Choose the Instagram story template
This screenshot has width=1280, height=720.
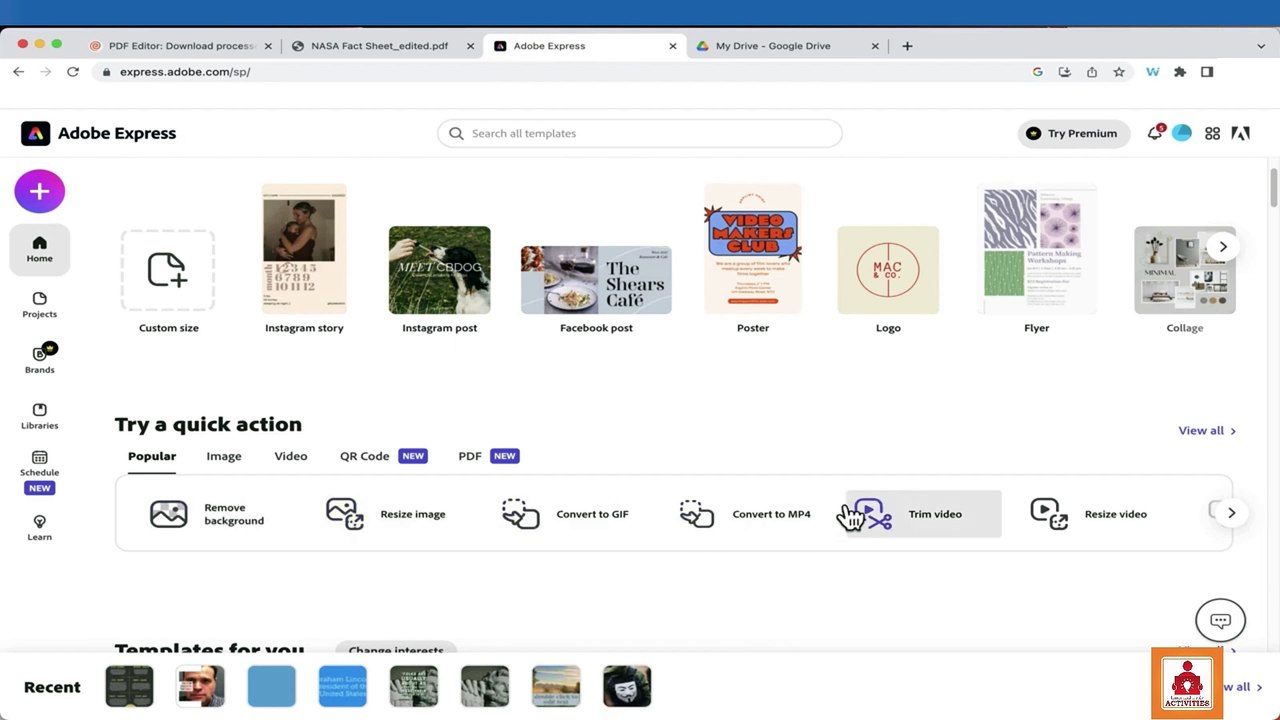pyautogui.click(x=304, y=258)
